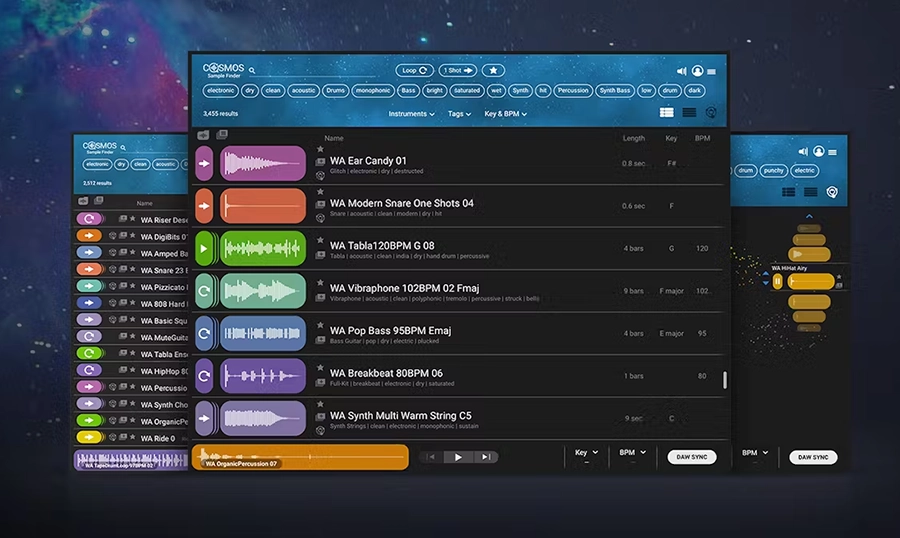Click the speaker volume icon in main window
900x538 pixels.
pyautogui.click(x=681, y=71)
